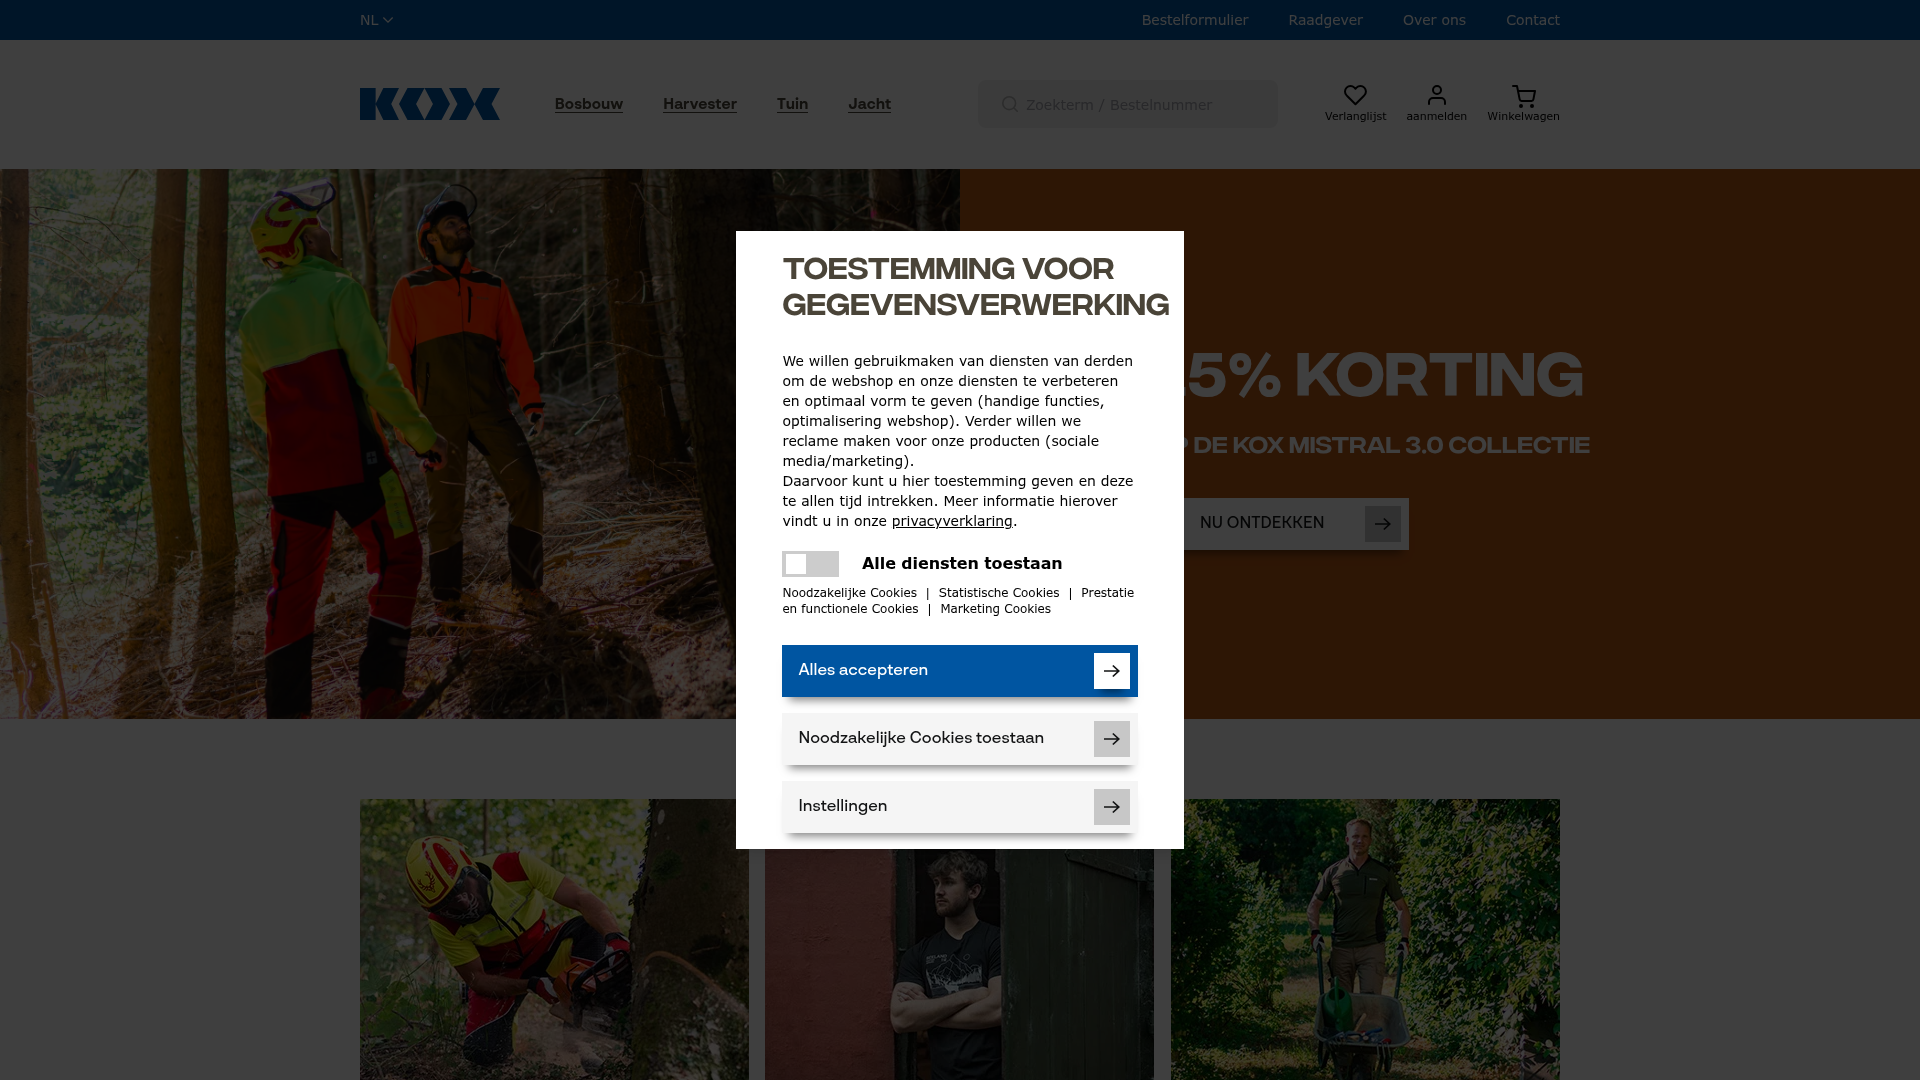Click the search magnifier icon

[1009, 104]
